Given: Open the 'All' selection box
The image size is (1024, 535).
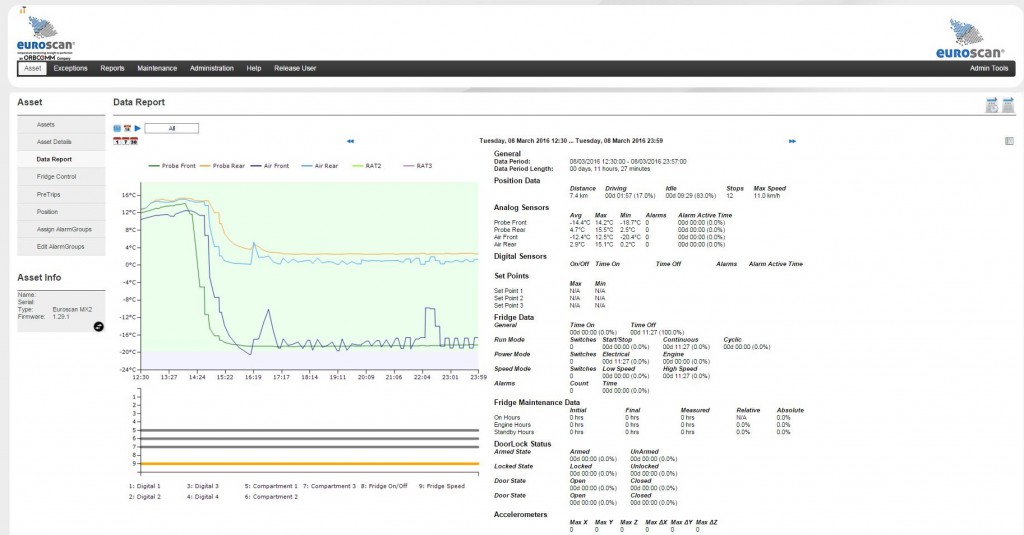Looking at the screenshot, I should coord(172,129).
